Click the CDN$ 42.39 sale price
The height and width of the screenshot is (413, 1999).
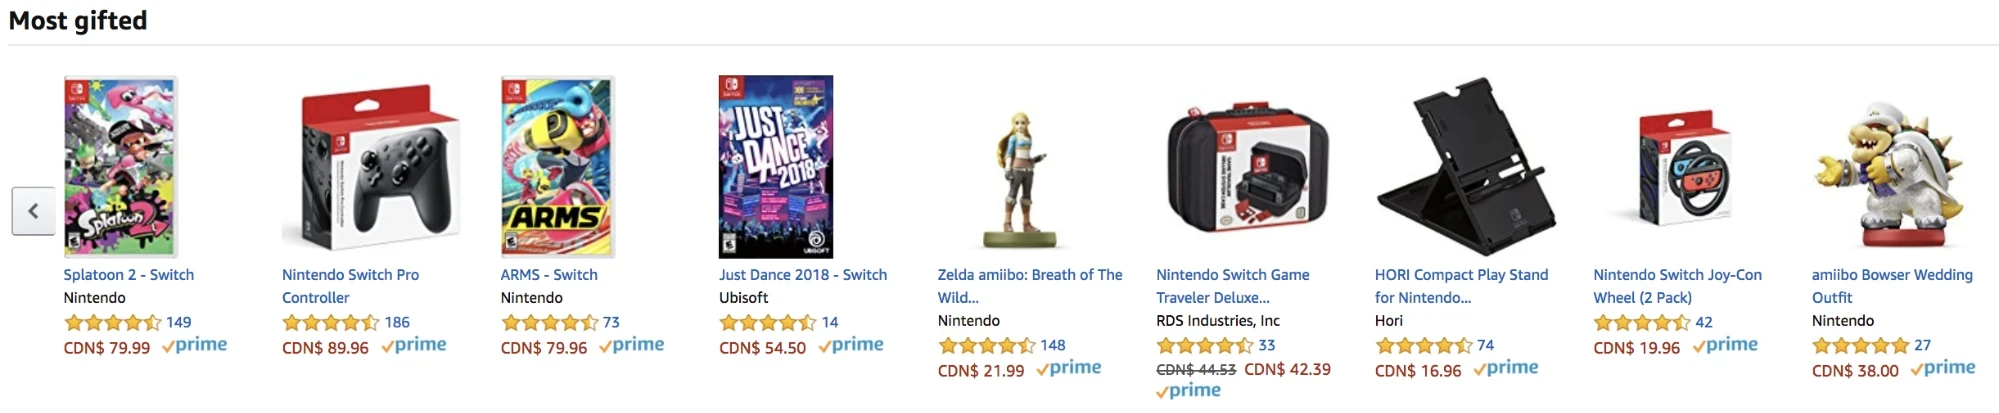(x=1287, y=369)
